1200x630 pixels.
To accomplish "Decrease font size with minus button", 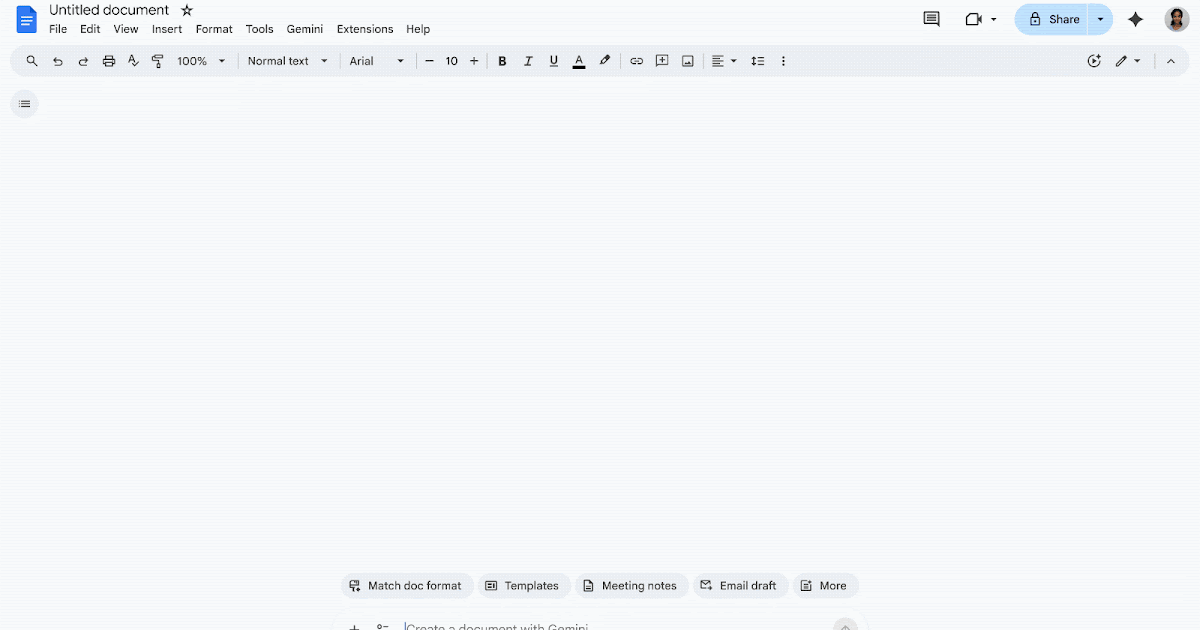I will coord(430,61).
